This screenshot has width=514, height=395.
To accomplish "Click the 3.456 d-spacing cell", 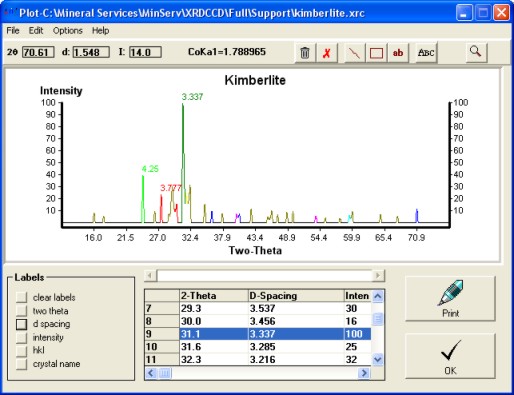I will click(296, 321).
